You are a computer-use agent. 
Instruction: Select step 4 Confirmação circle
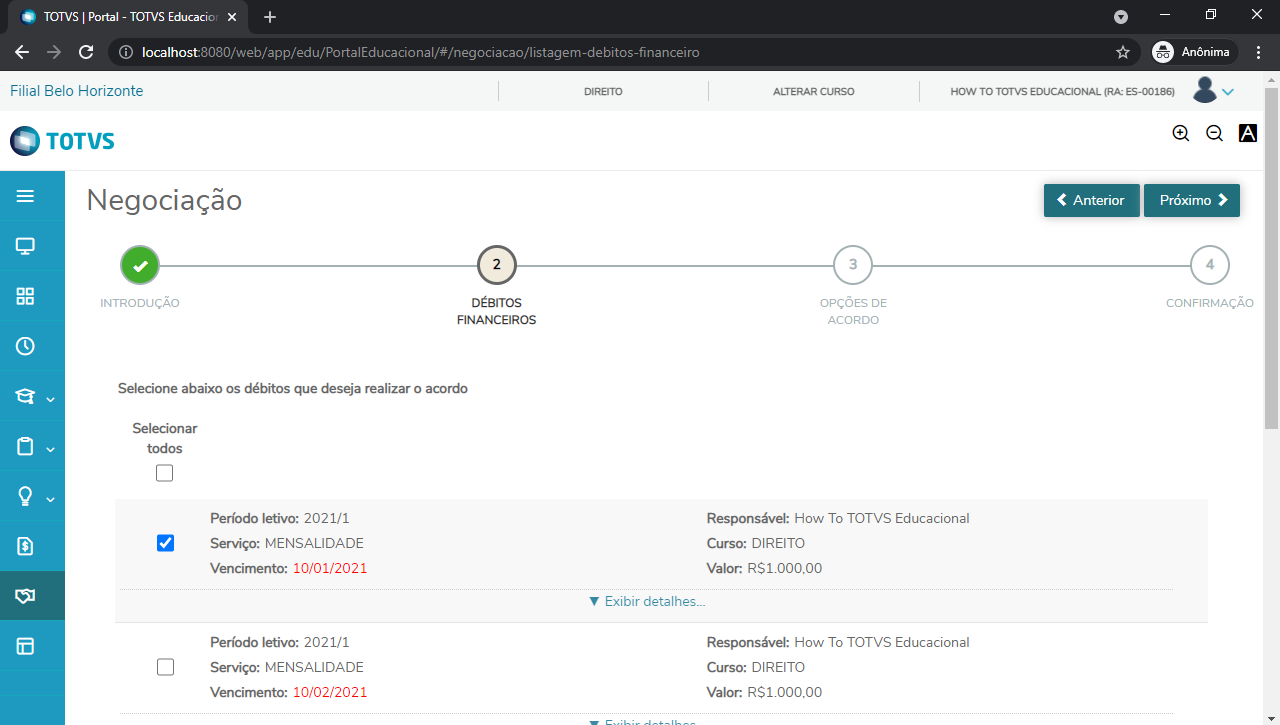pyautogui.click(x=1210, y=265)
